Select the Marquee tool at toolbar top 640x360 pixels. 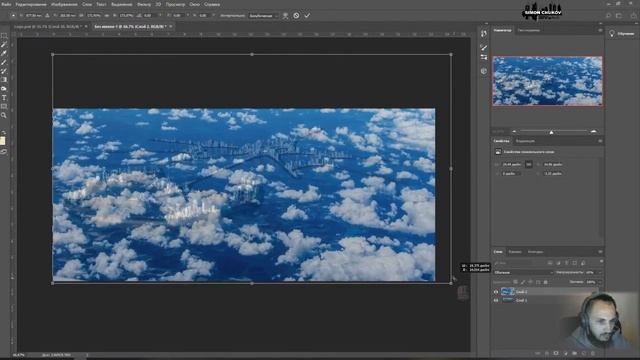[x=4, y=36]
